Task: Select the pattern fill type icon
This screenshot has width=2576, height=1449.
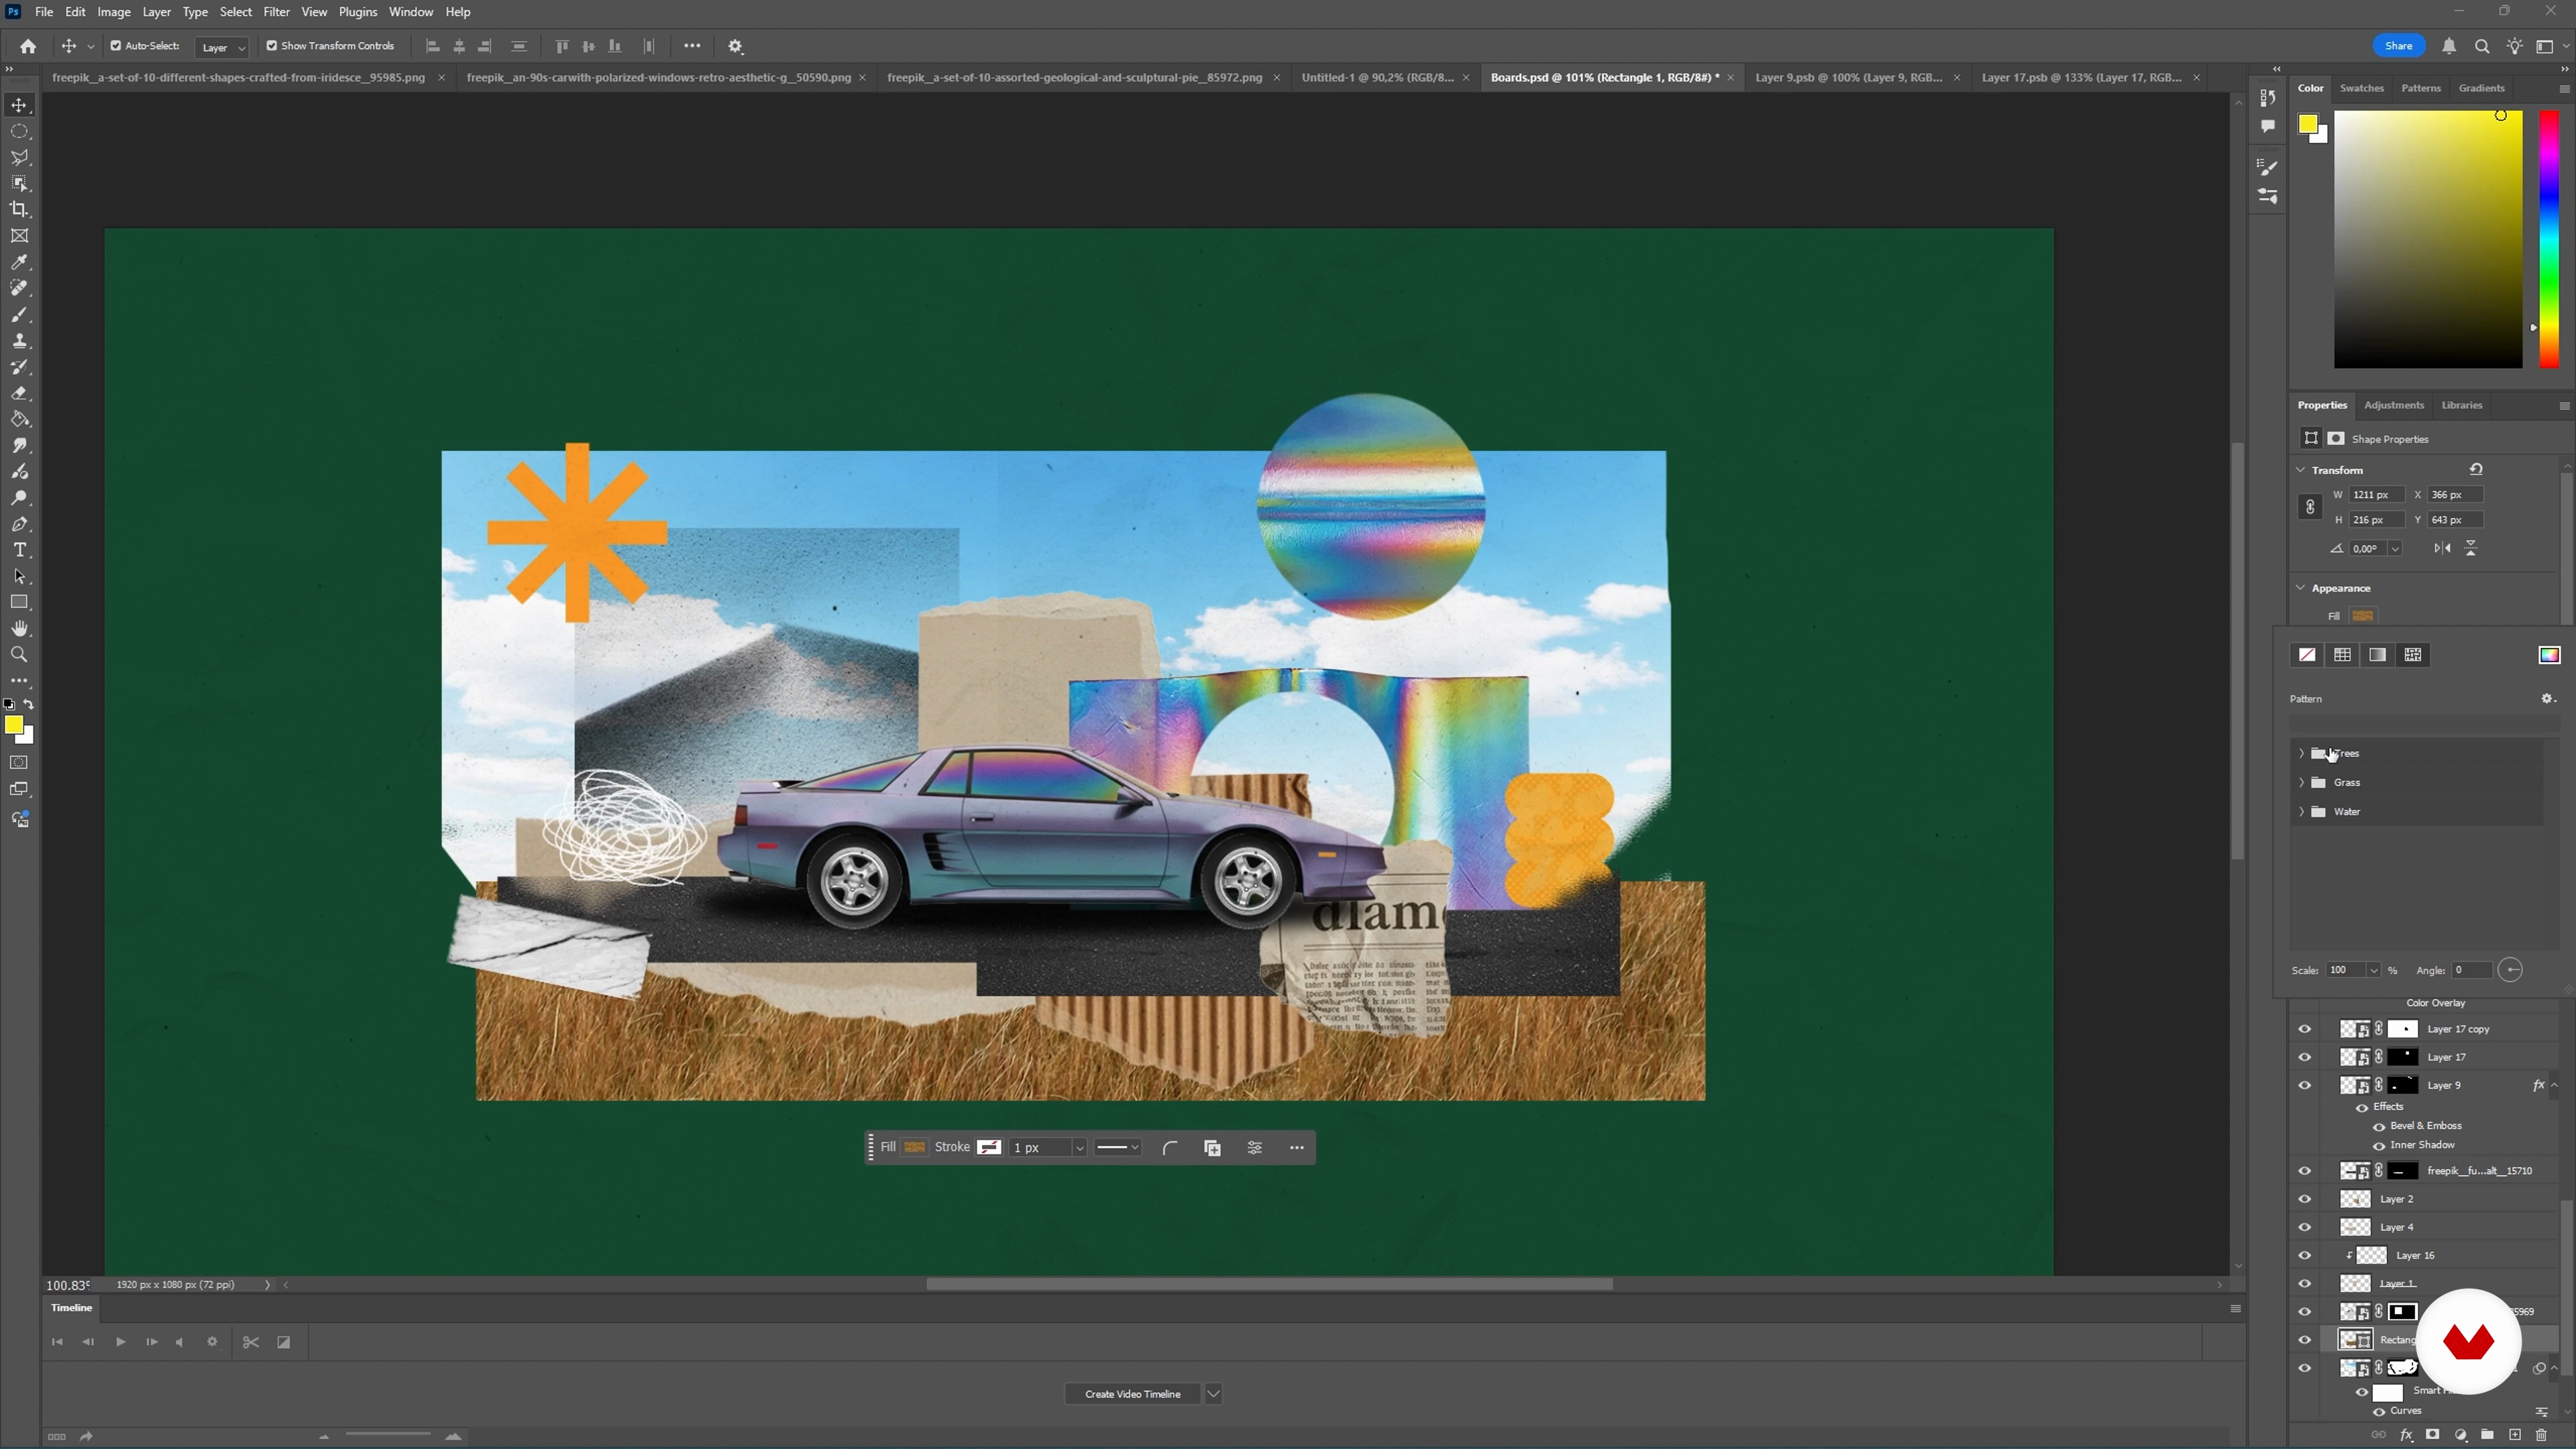Action: [x=2413, y=655]
